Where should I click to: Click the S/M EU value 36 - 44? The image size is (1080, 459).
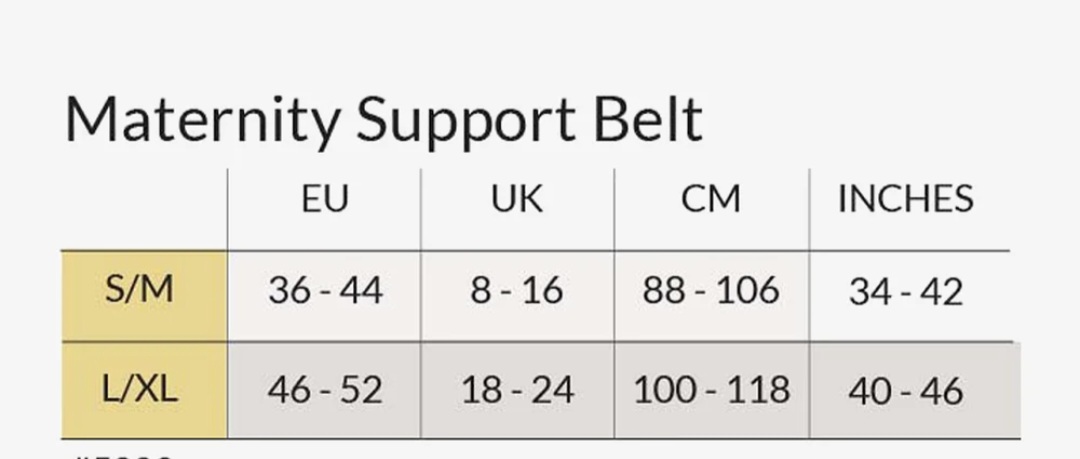(325, 291)
